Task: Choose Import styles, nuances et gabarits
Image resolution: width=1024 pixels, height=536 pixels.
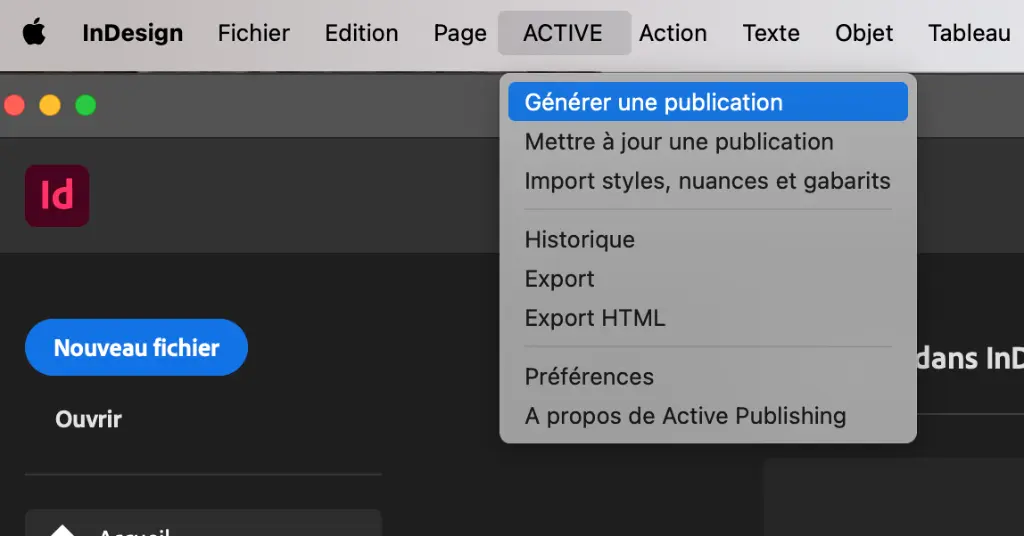Action: point(708,181)
